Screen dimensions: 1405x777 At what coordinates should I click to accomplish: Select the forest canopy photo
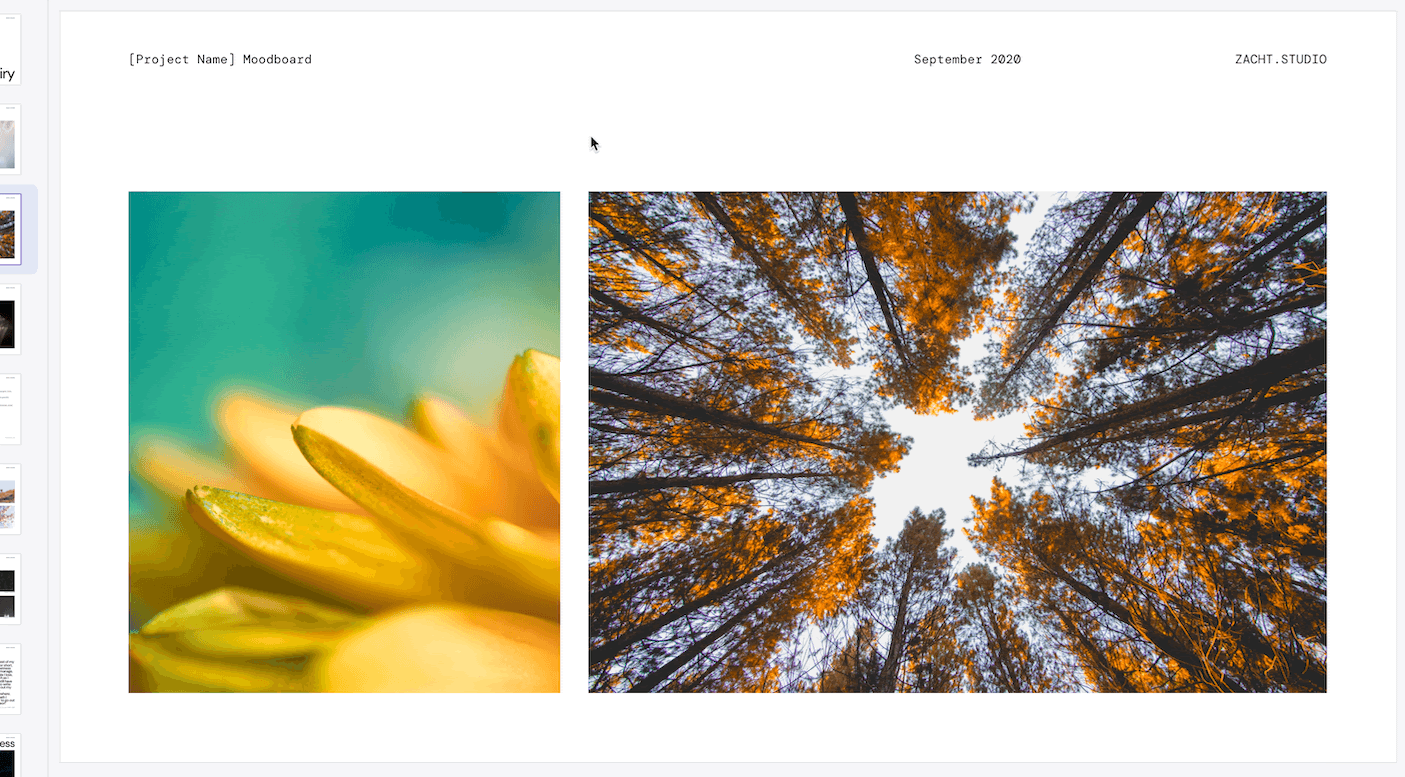957,442
